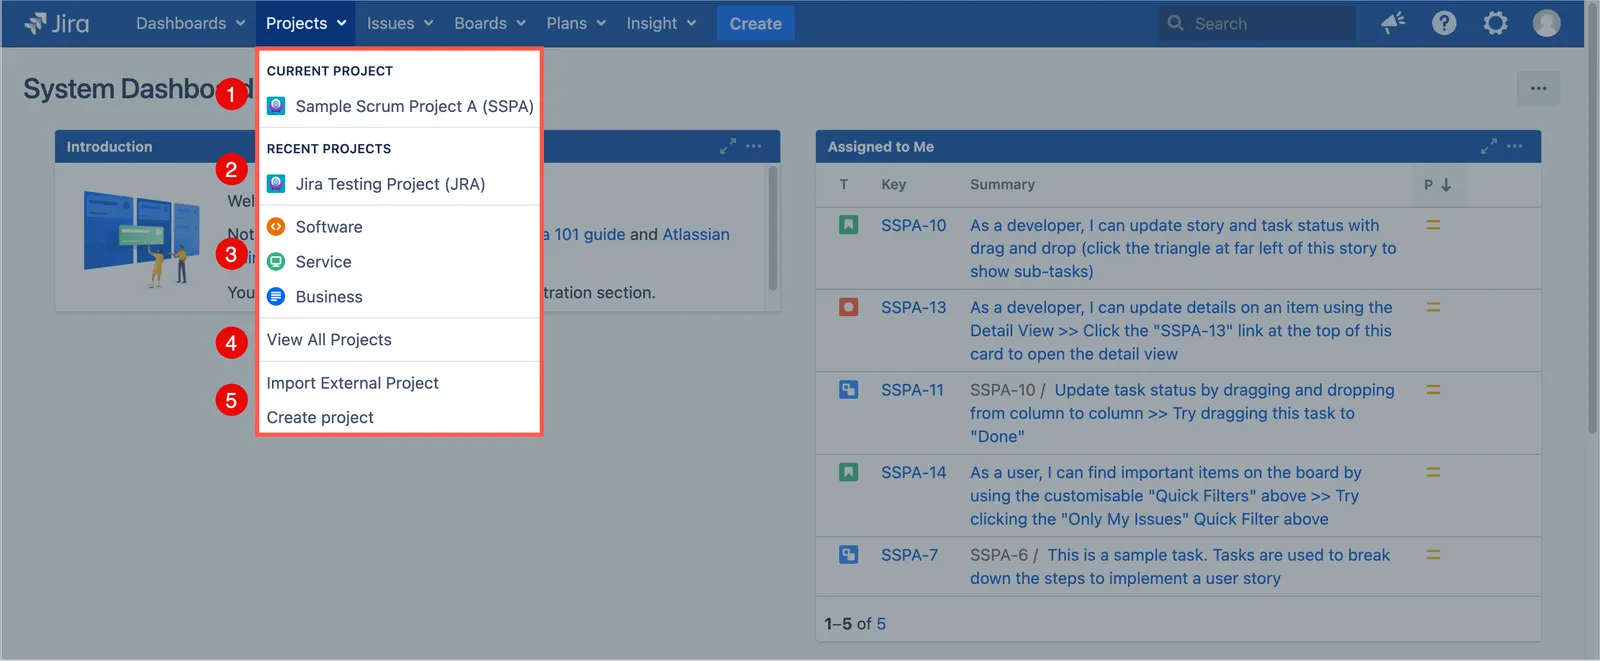The width and height of the screenshot is (1600, 661).
Task: Select Sample Scrum Project A (SSPA)
Action: point(400,106)
